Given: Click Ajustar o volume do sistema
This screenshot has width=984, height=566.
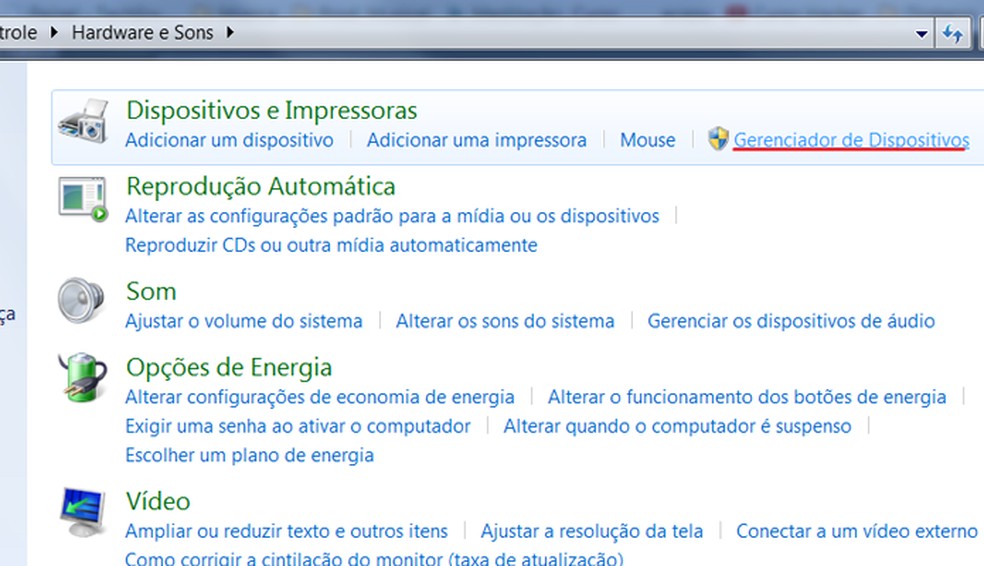Looking at the screenshot, I should [243, 321].
